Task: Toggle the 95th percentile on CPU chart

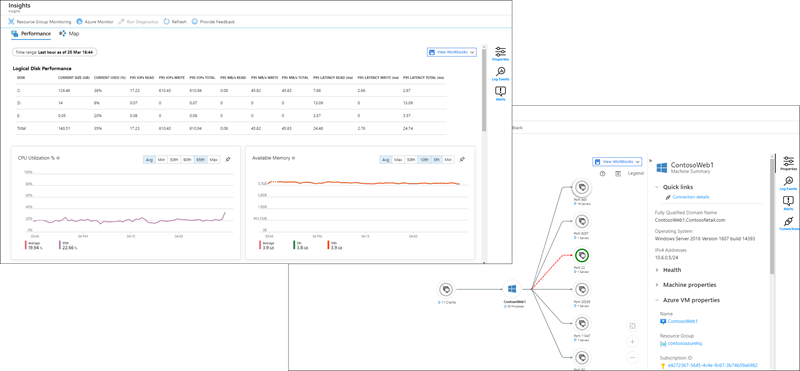Action: point(201,160)
